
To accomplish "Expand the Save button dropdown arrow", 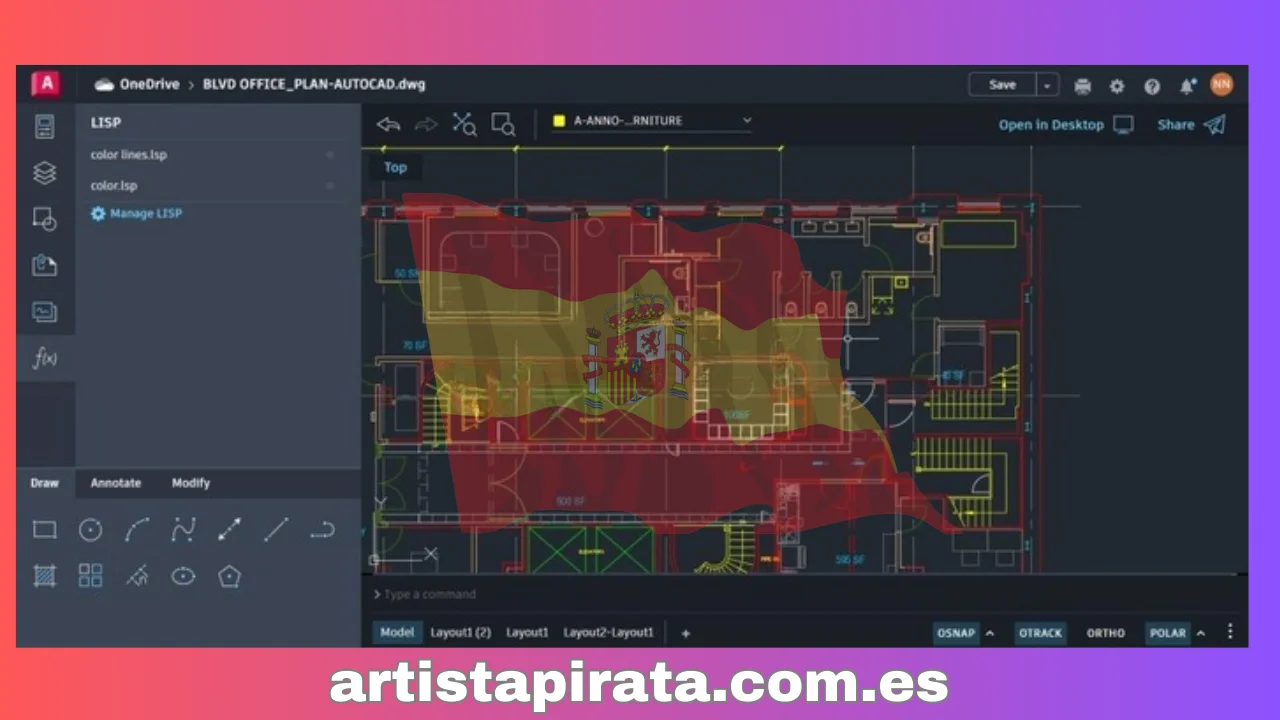I will [x=1046, y=85].
